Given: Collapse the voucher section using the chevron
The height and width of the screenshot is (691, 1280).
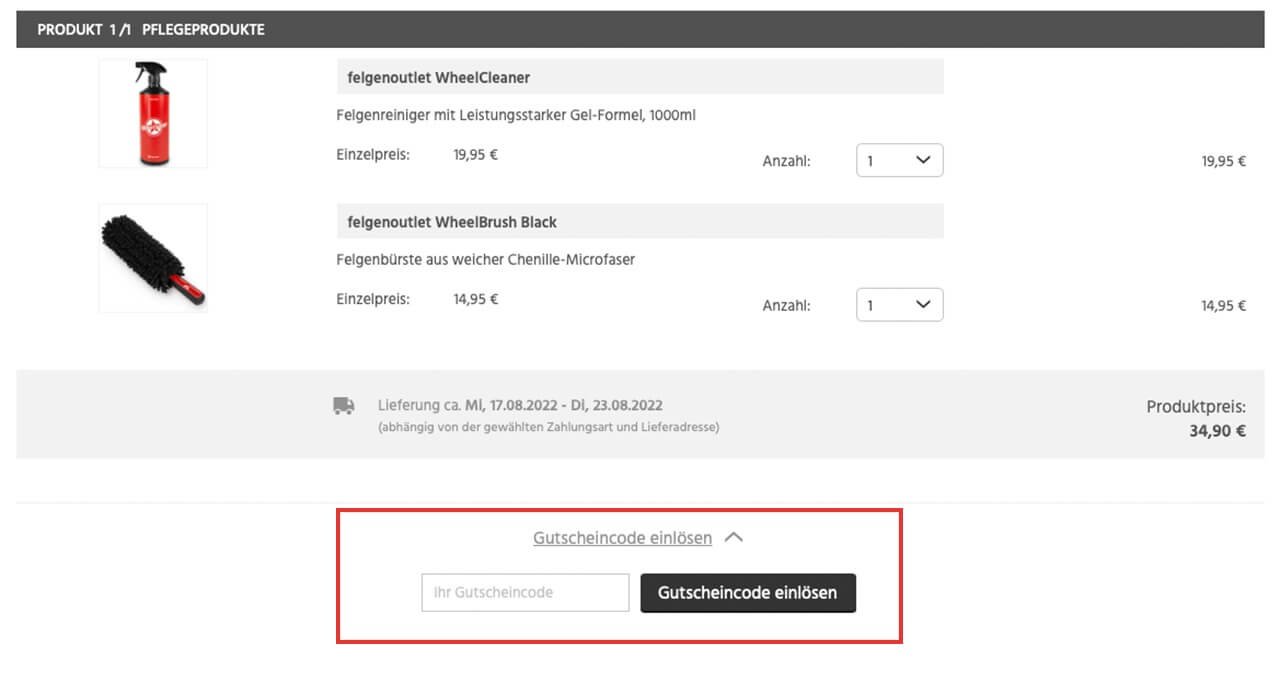Looking at the screenshot, I should point(734,538).
